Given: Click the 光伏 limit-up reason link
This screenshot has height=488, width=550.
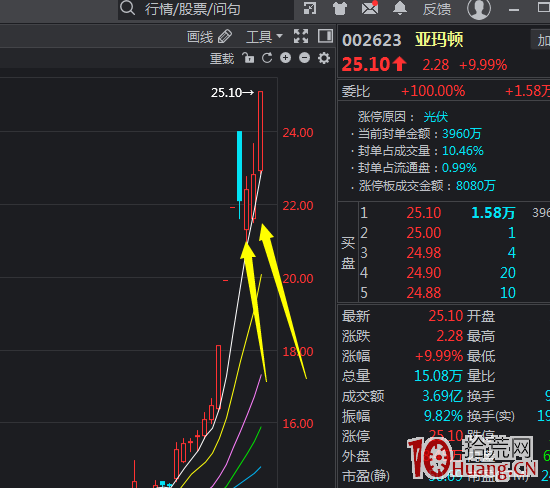Looking at the screenshot, I should click(x=436, y=116).
